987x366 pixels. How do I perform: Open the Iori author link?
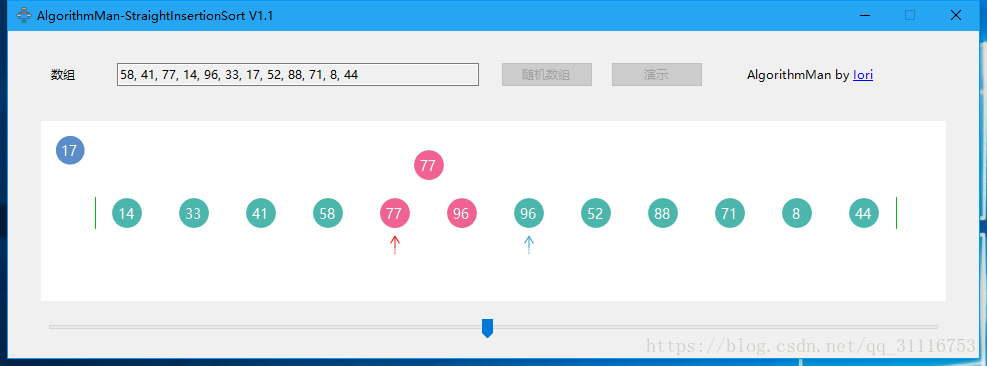[862, 75]
